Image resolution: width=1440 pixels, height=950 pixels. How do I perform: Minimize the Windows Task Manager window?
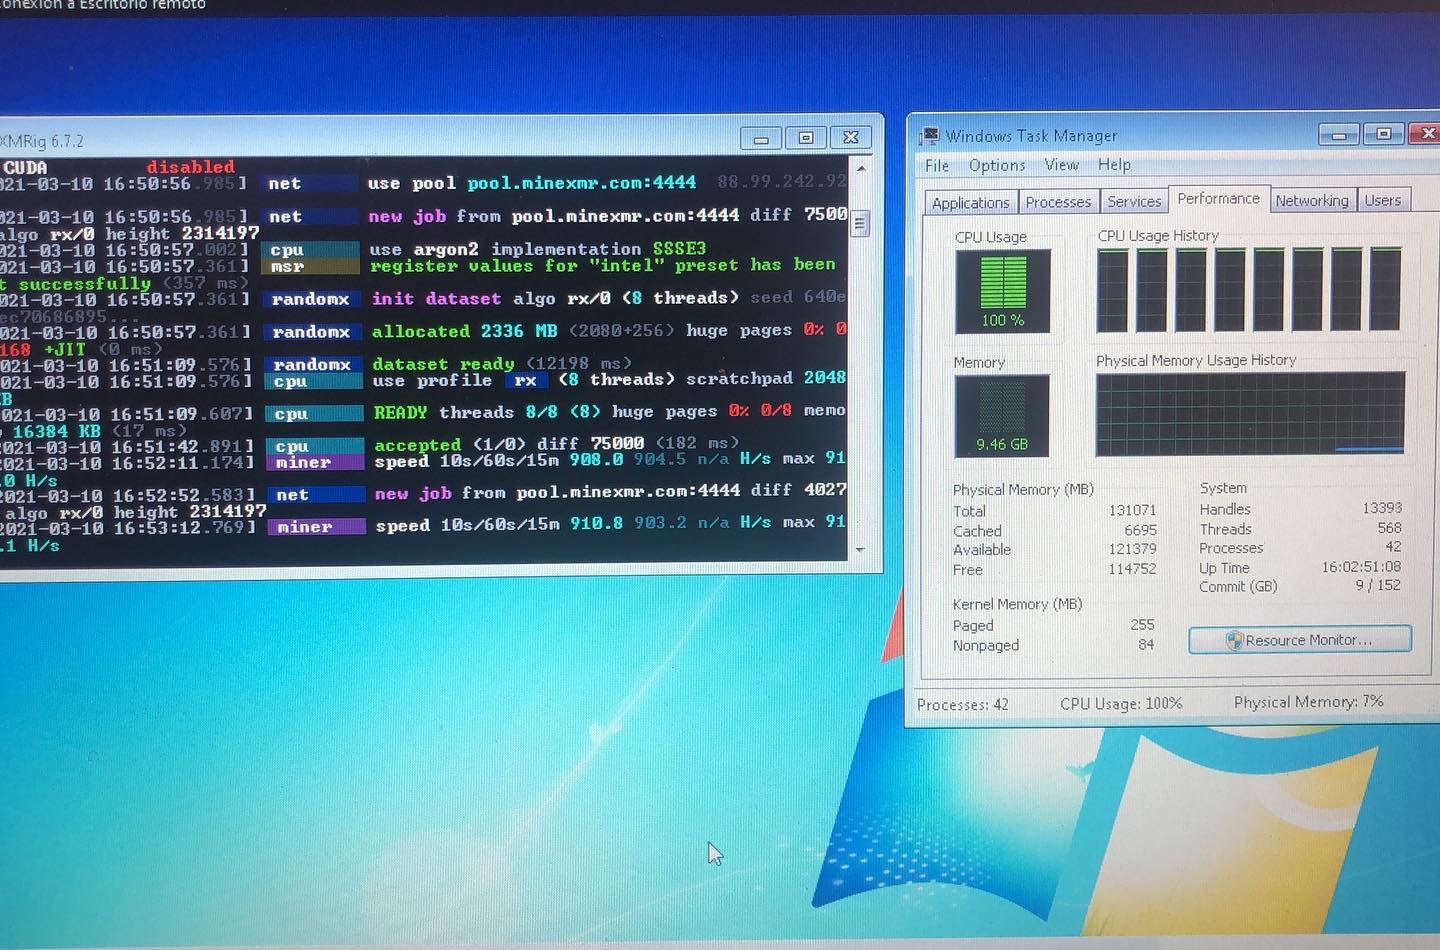pos(1339,134)
